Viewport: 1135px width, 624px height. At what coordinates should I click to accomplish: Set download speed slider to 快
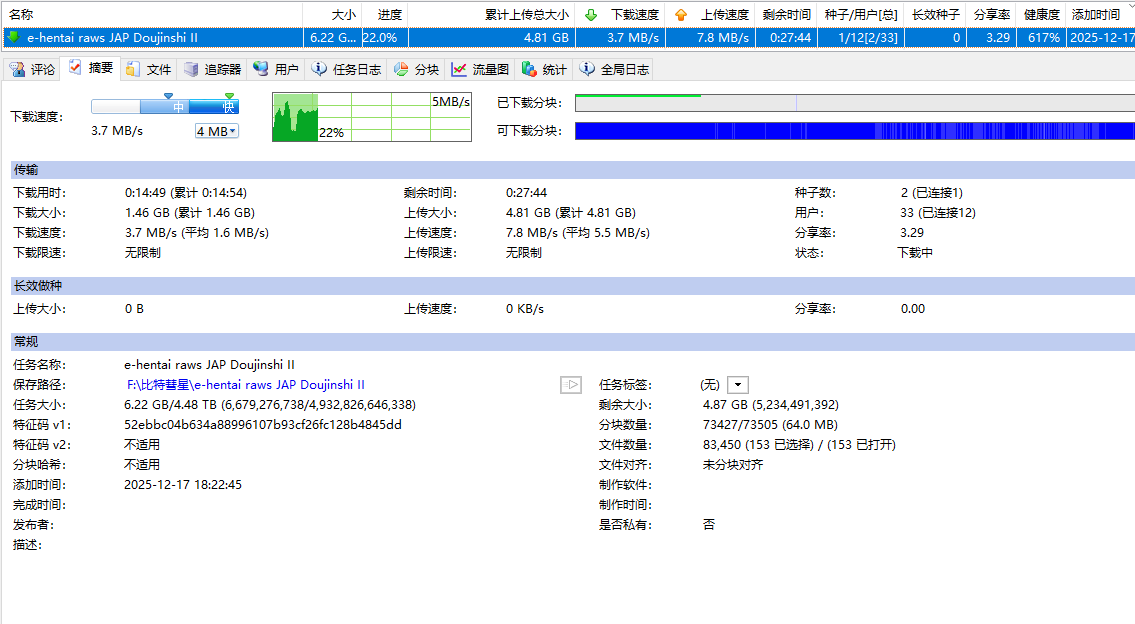click(229, 107)
